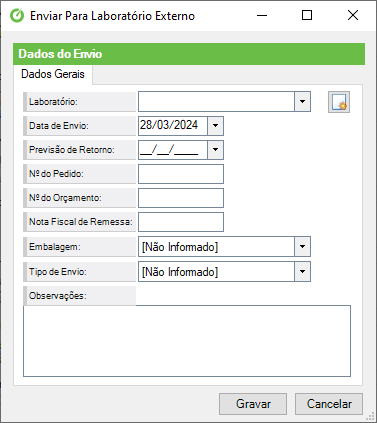
Task: Click the Previsão de Retorno date field
Action: pos(173,150)
